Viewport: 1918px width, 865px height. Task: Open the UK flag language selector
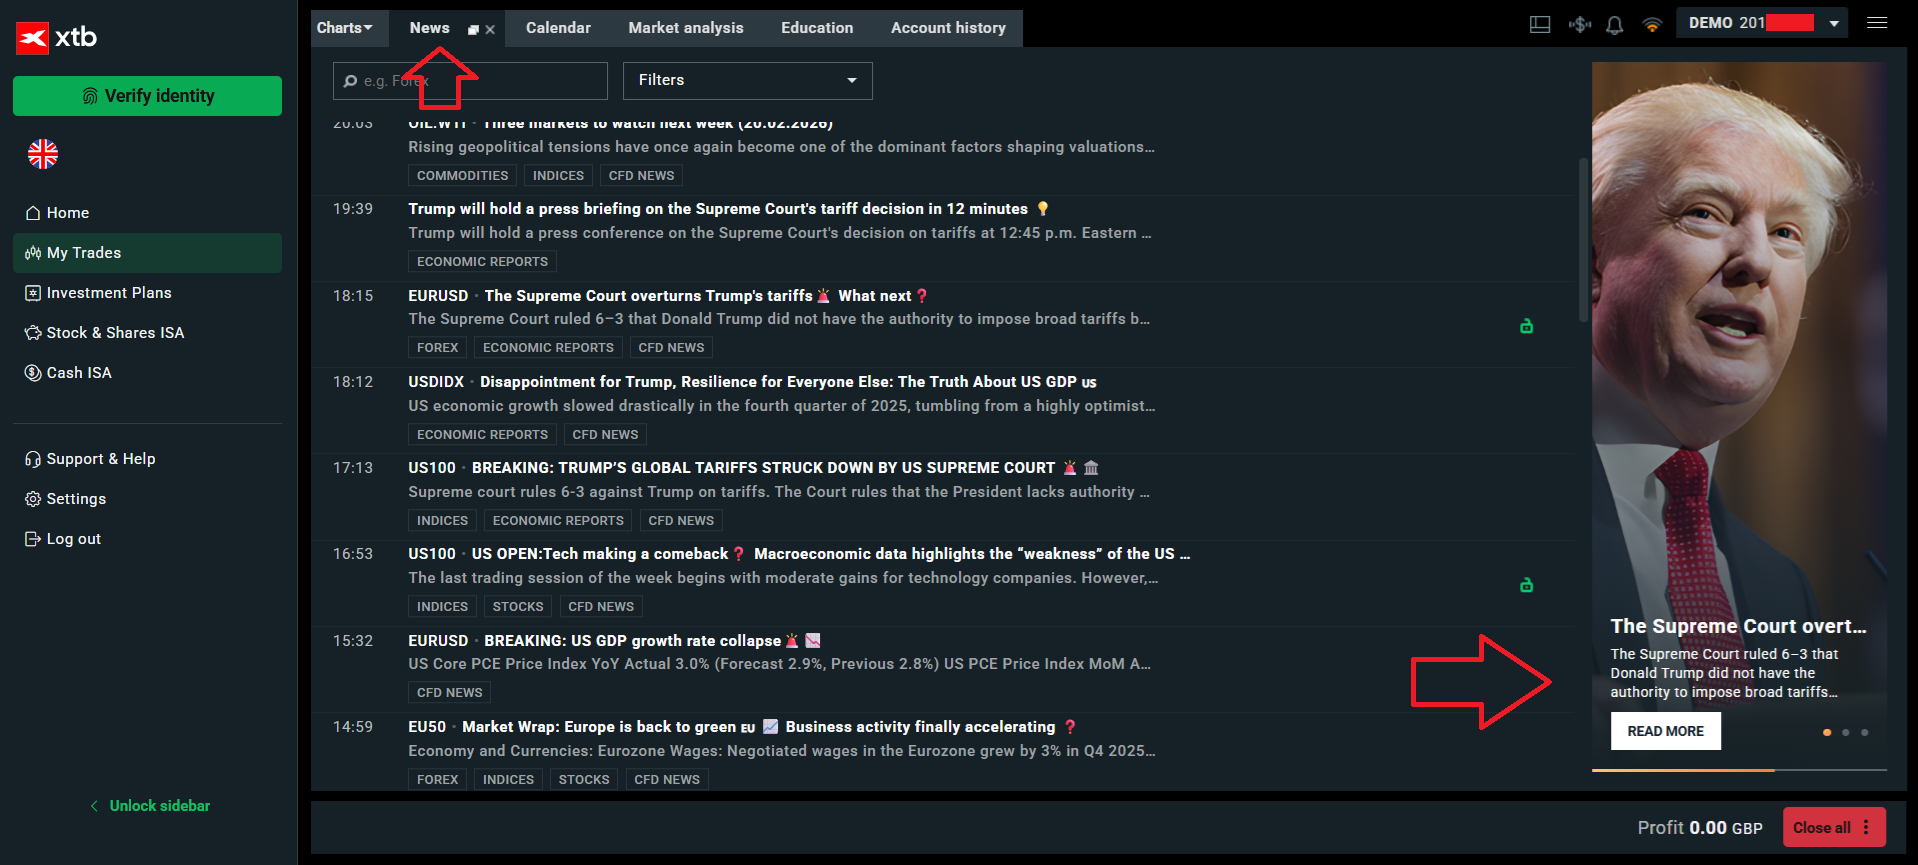tap(43, 154)
